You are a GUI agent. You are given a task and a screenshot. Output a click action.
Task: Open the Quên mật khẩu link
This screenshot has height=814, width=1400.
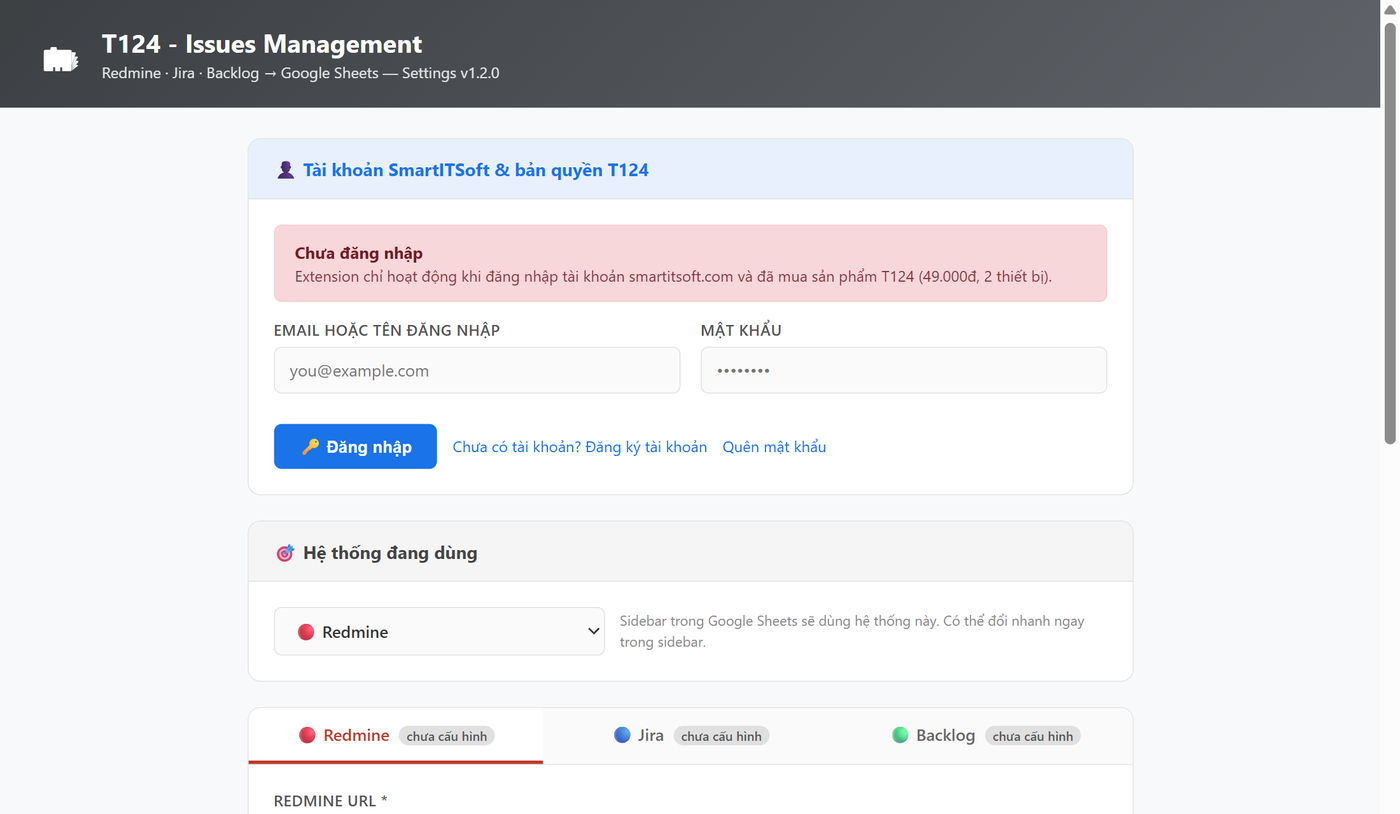click(774, 447)
